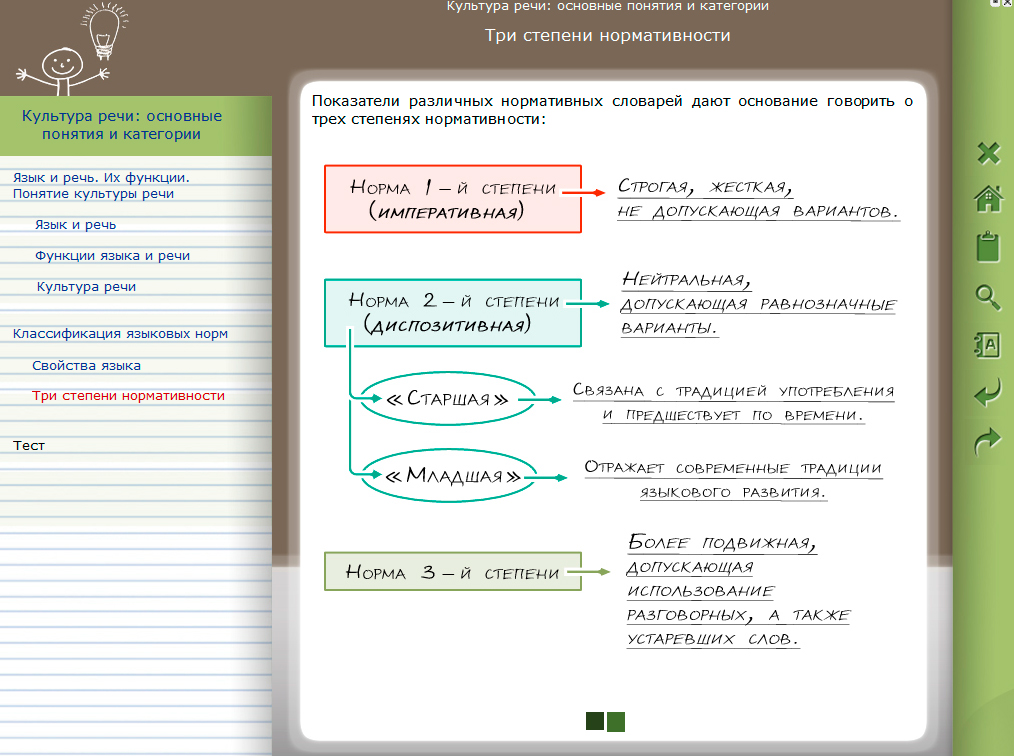Click the dark green page indicator square

tap(595, 721)
